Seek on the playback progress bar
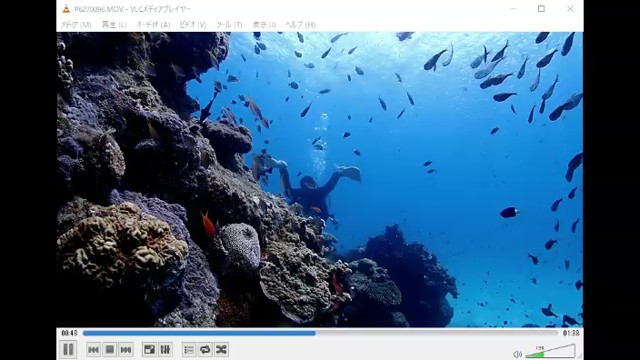The image size is (640, 360). [x=320, y=333]
